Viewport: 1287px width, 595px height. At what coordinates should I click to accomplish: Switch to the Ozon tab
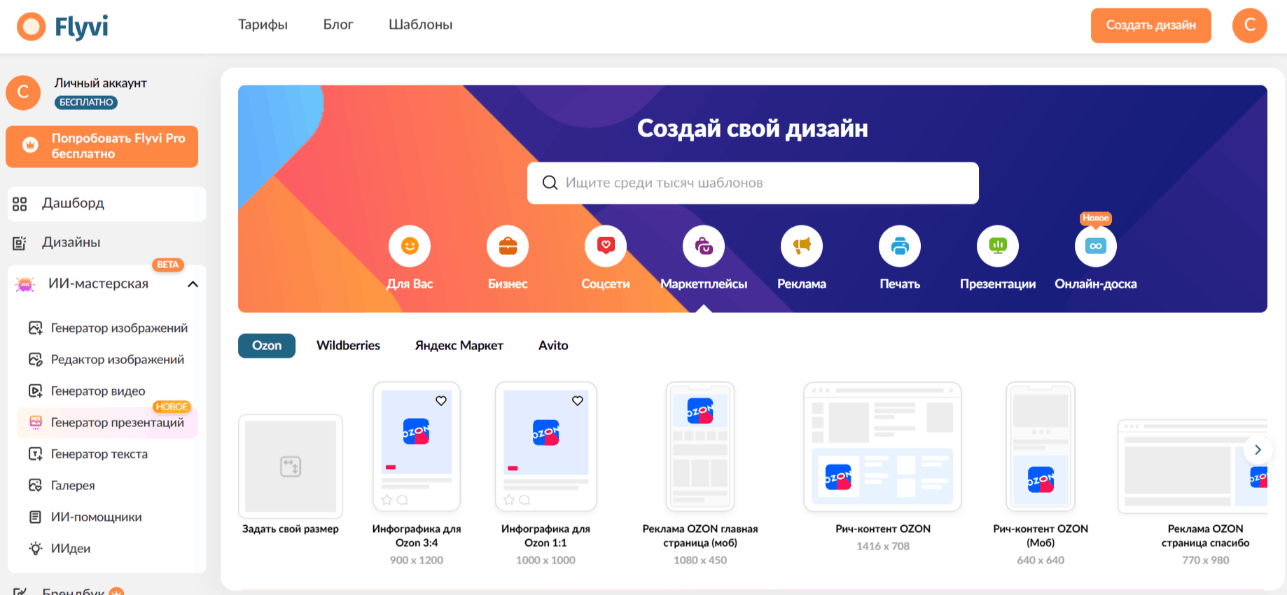tap(267, 346)
